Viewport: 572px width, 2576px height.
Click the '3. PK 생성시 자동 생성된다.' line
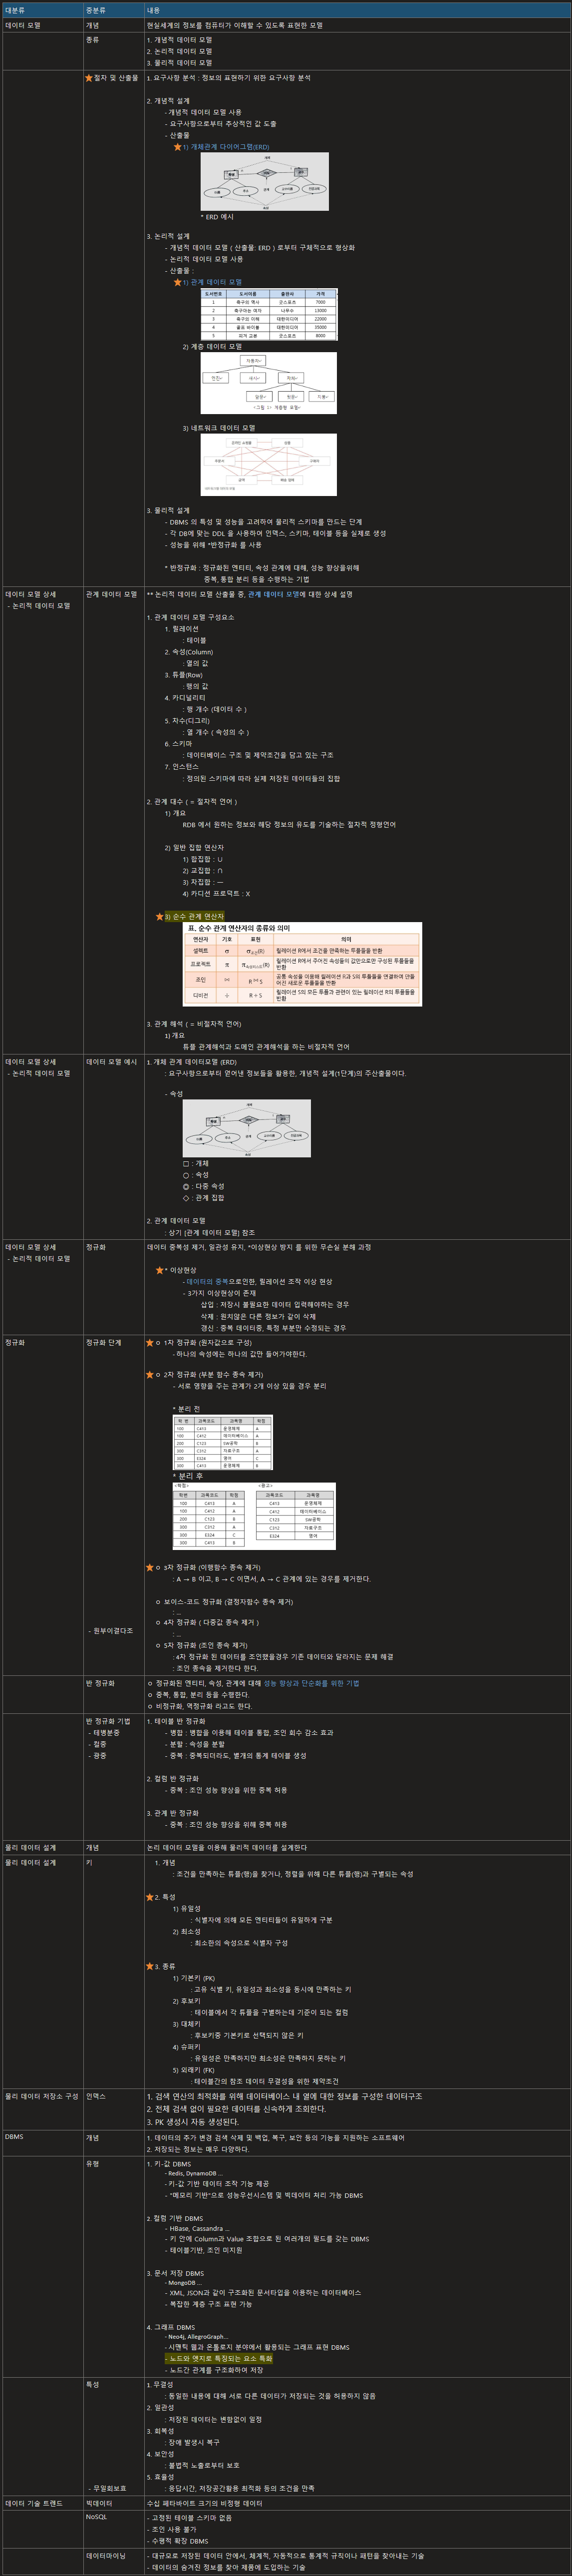[x=193, y=2121]
